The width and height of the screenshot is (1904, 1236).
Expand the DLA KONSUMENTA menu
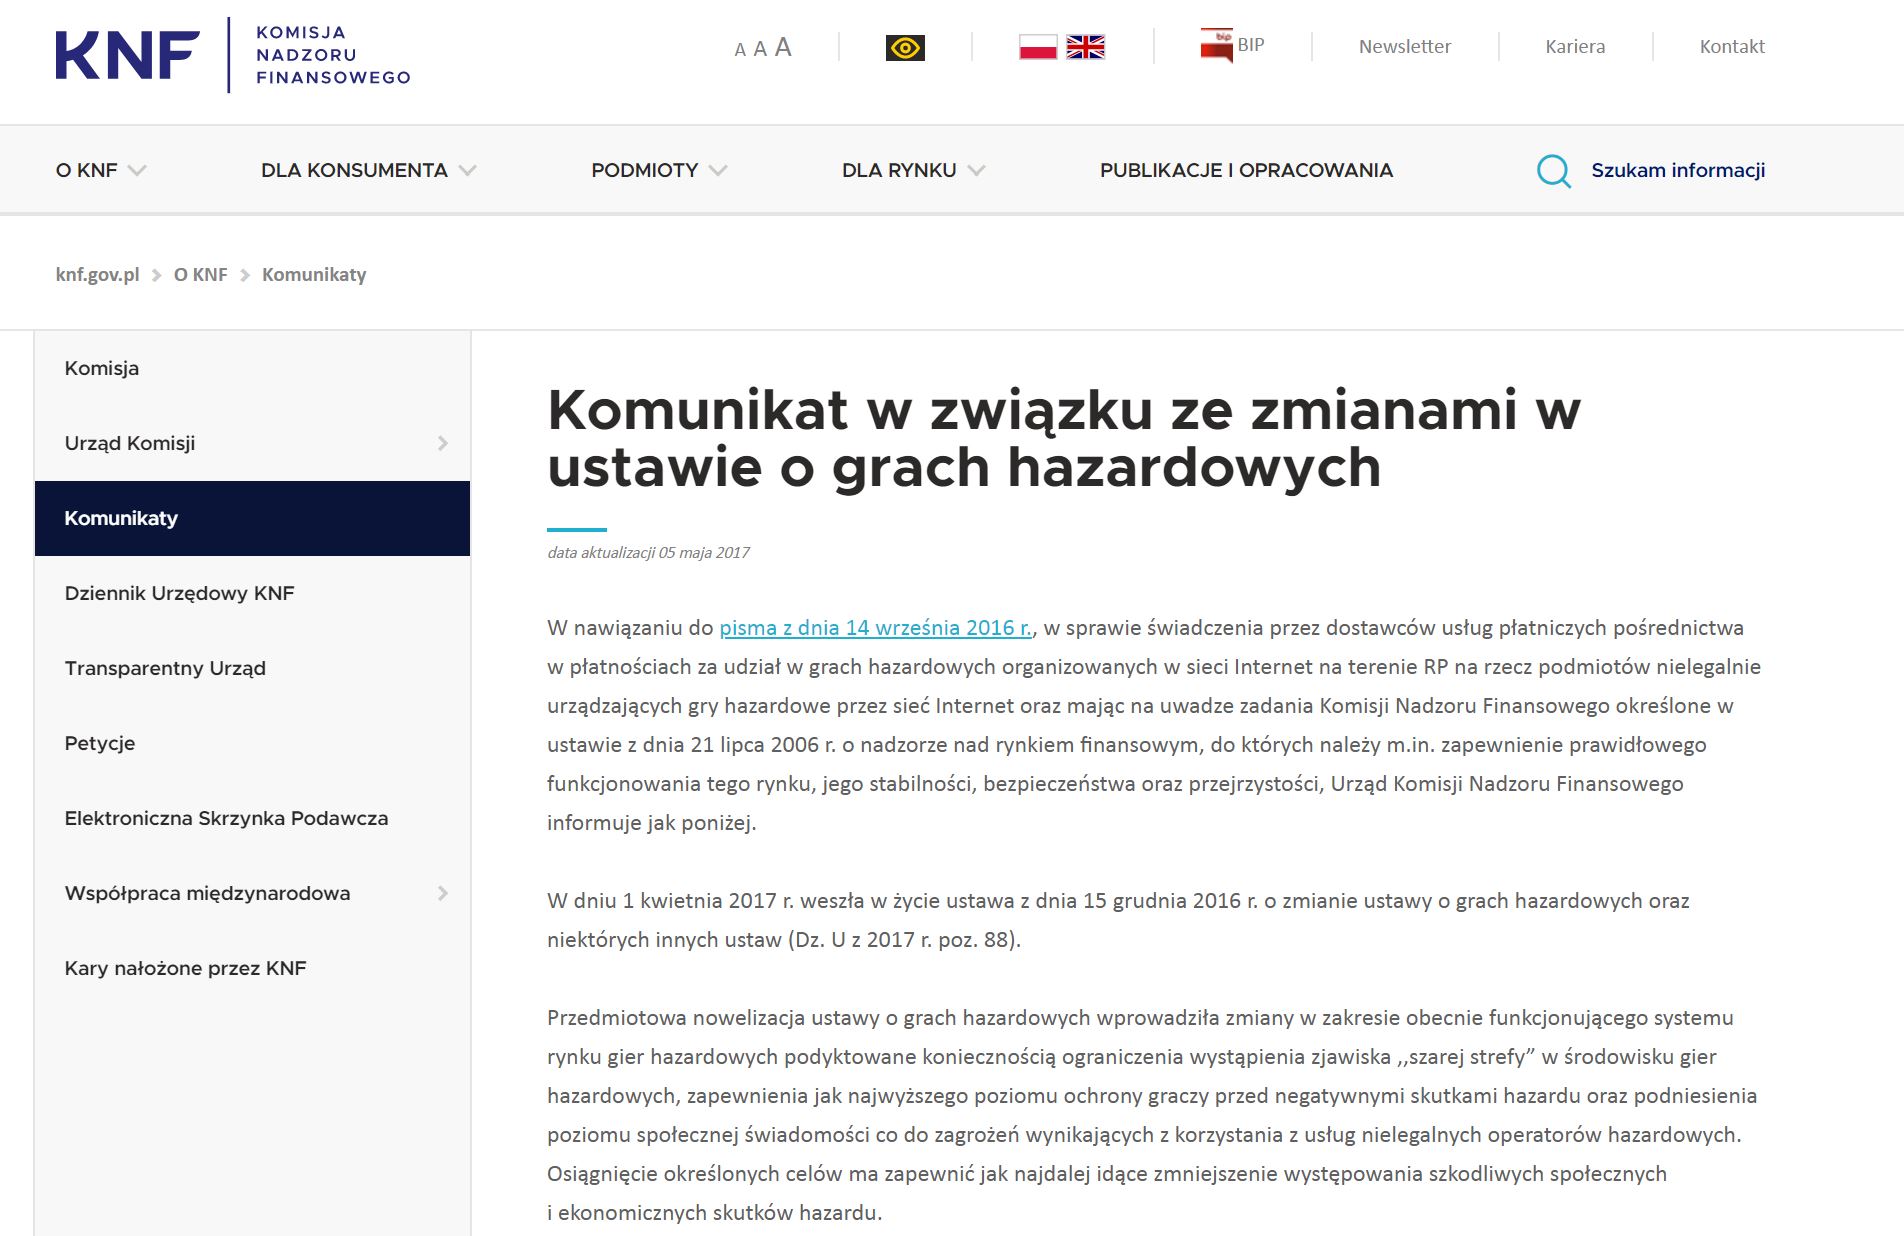click(x=368, y=170)
